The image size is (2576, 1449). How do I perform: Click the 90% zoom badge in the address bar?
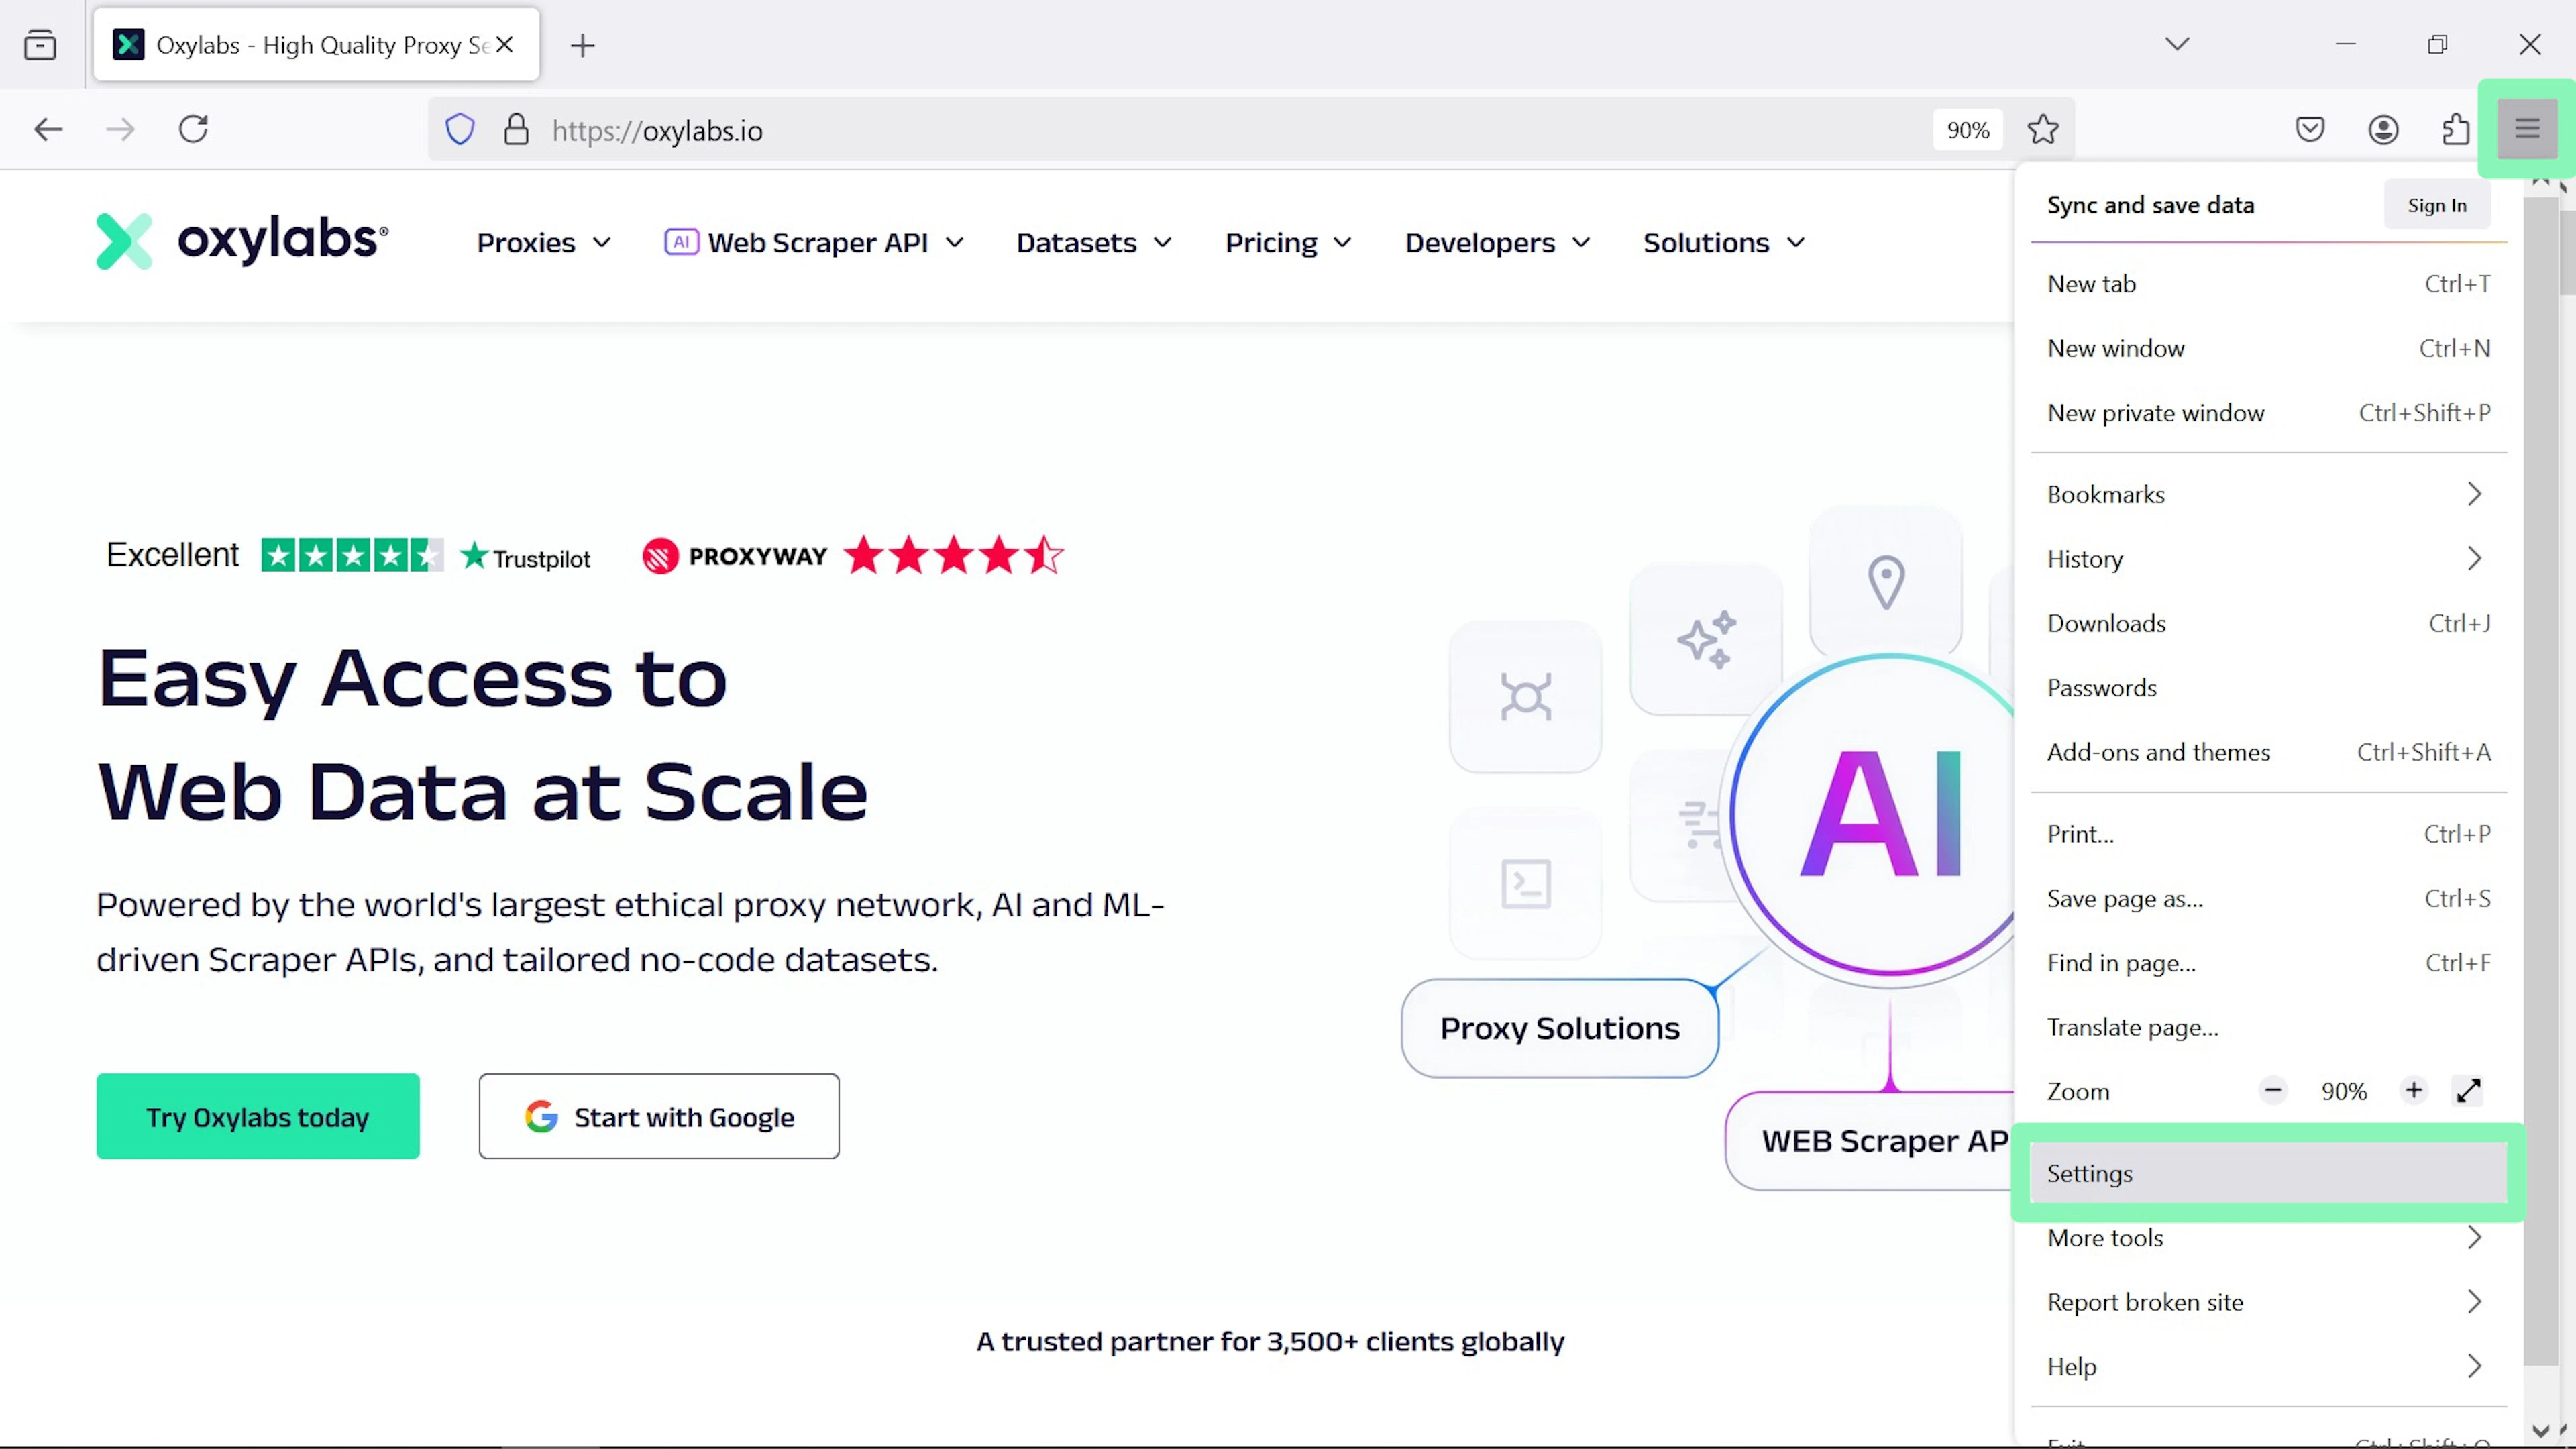(1968, 130)
